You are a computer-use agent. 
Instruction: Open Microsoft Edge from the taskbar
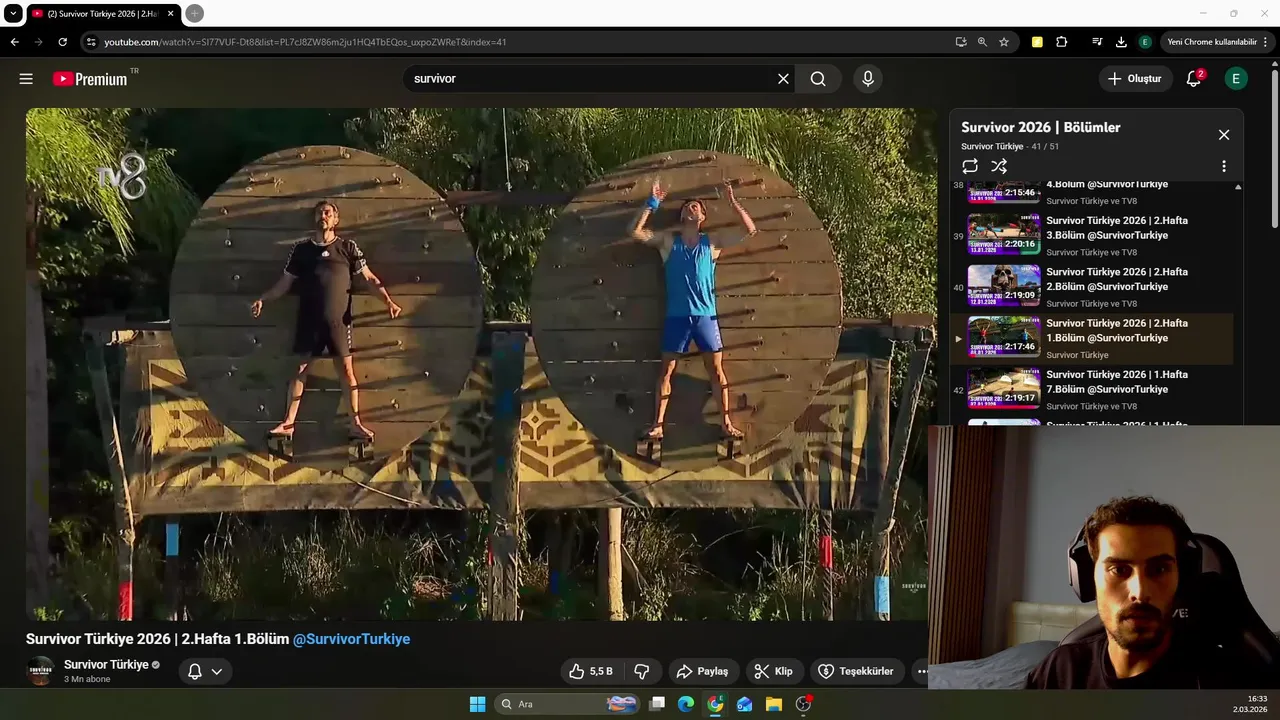[686, 704]
